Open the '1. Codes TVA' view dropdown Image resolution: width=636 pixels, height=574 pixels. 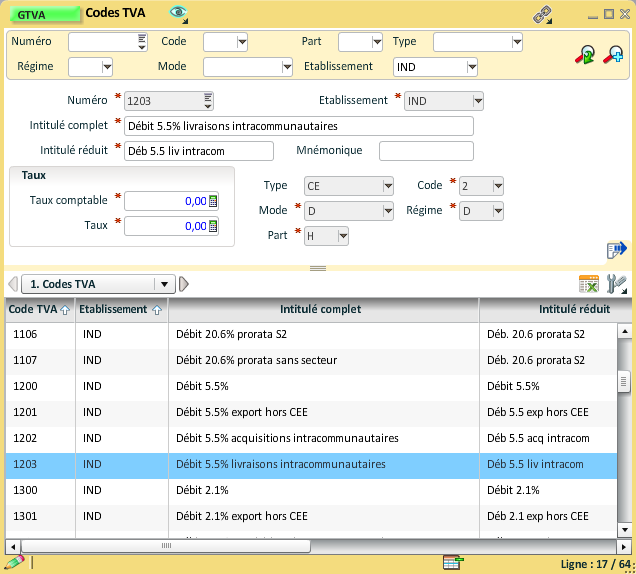165,284
